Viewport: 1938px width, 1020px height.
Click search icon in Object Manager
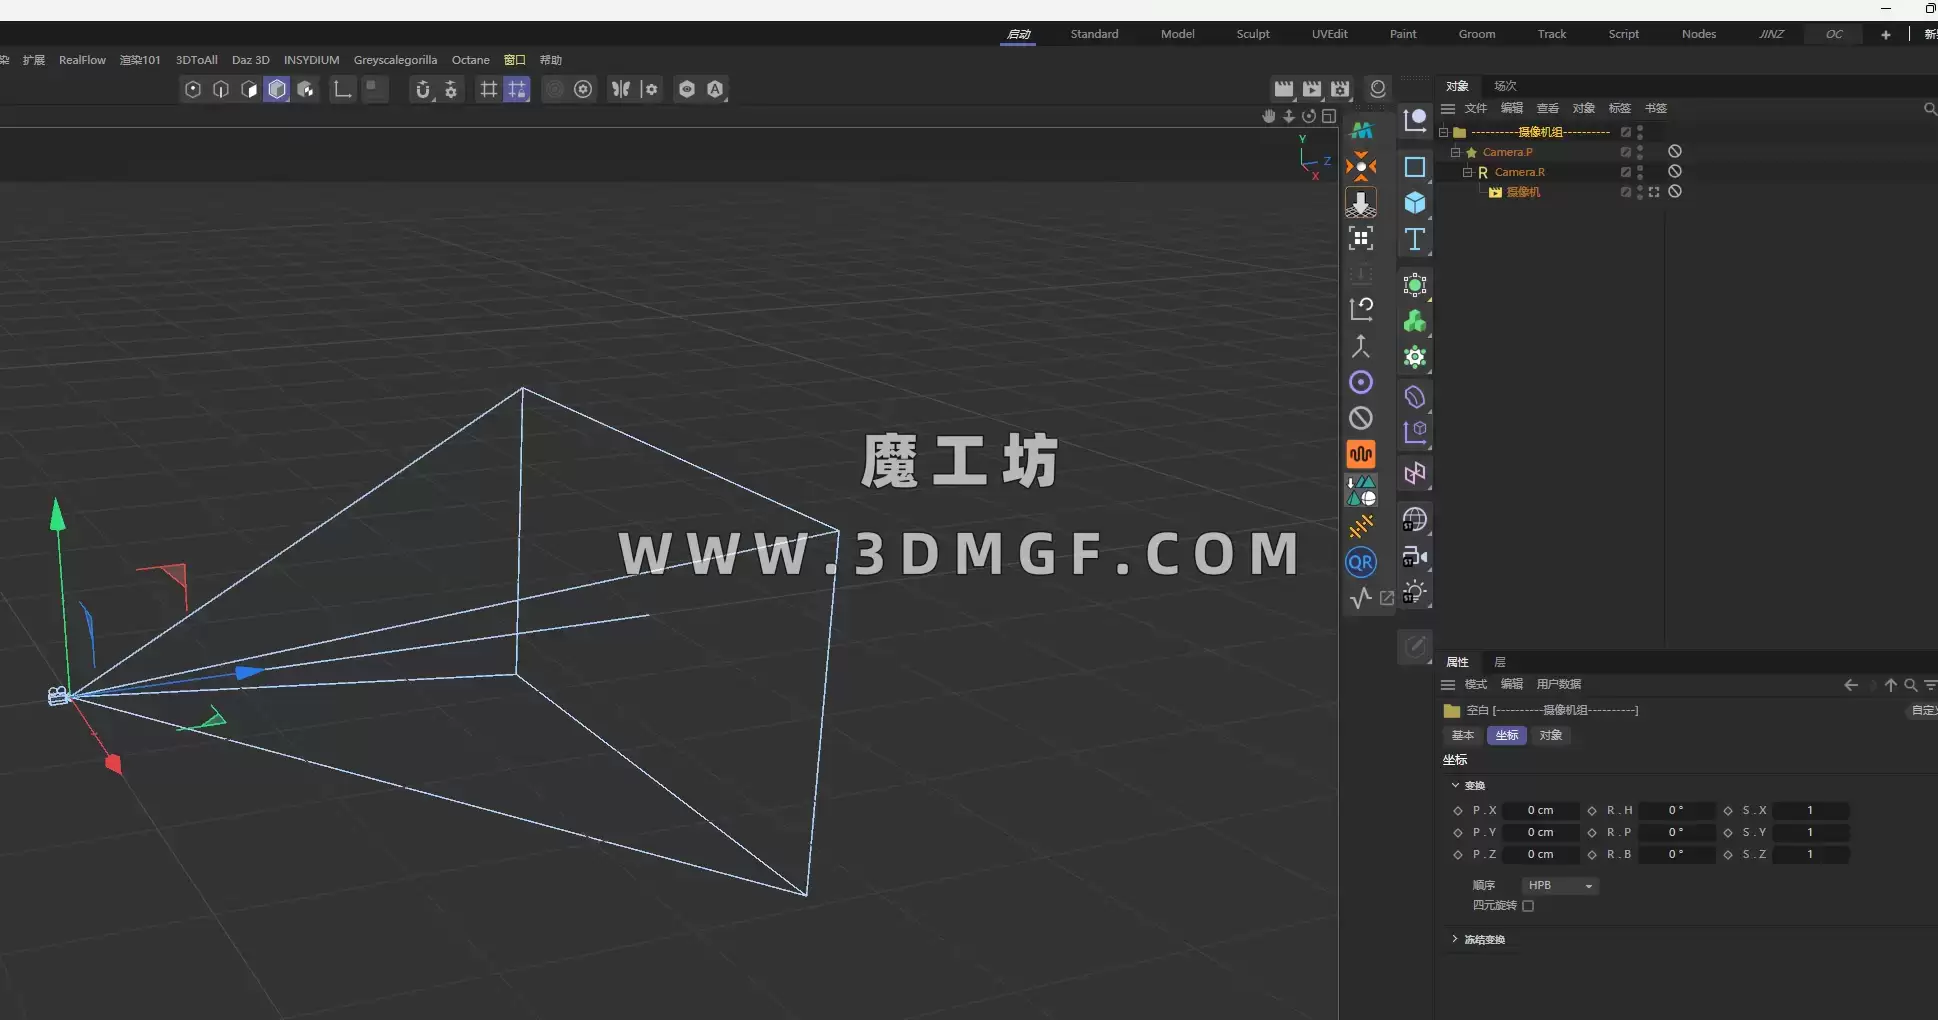pos(1929,109)
